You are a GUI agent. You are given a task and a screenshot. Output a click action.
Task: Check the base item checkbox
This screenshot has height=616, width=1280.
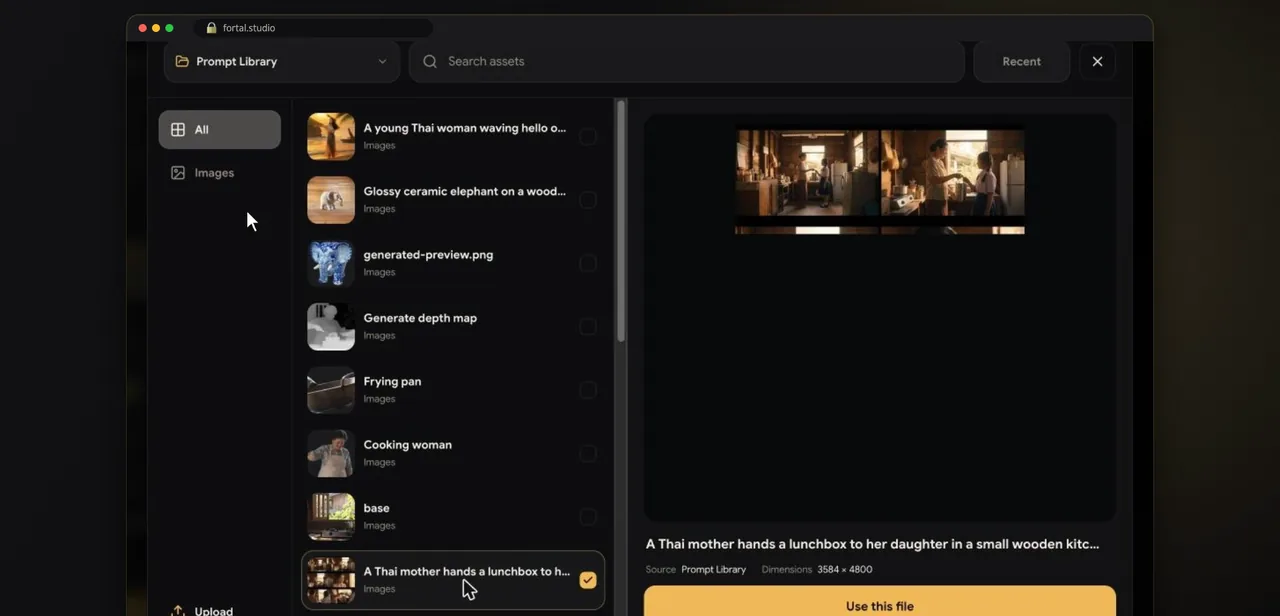[588, 516]
